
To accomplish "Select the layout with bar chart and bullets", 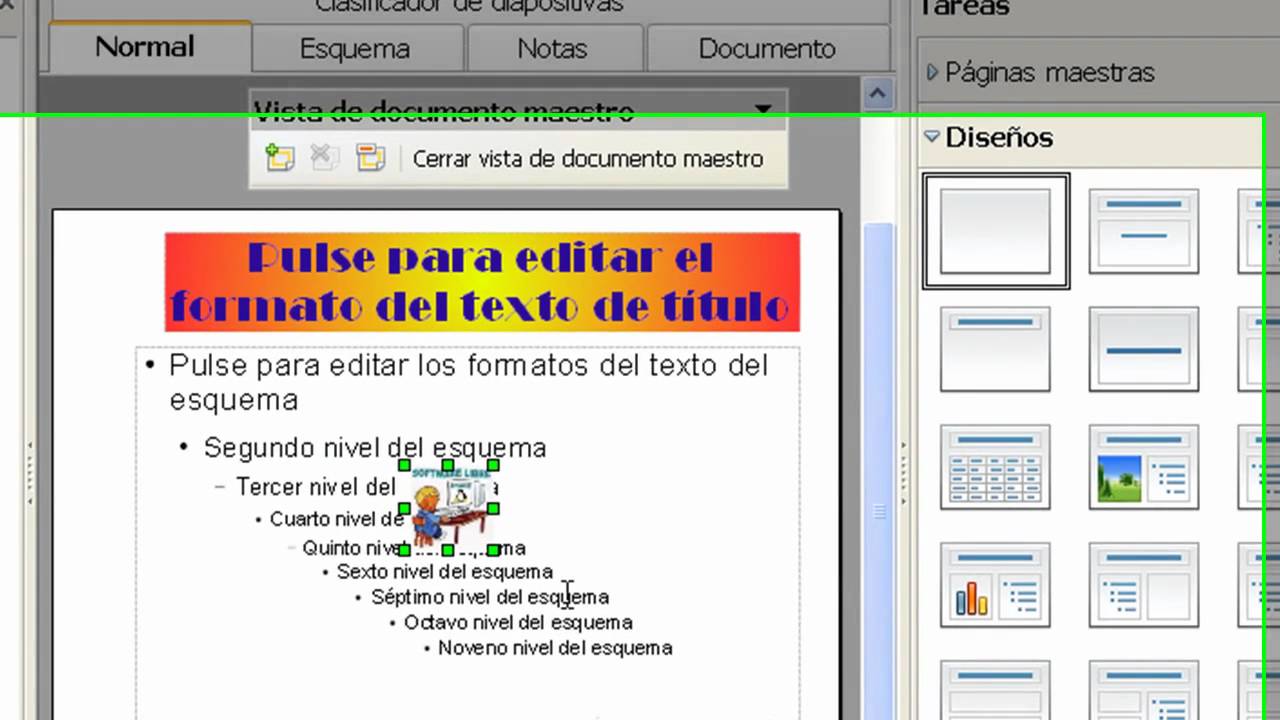I will [x=996, y=585].
